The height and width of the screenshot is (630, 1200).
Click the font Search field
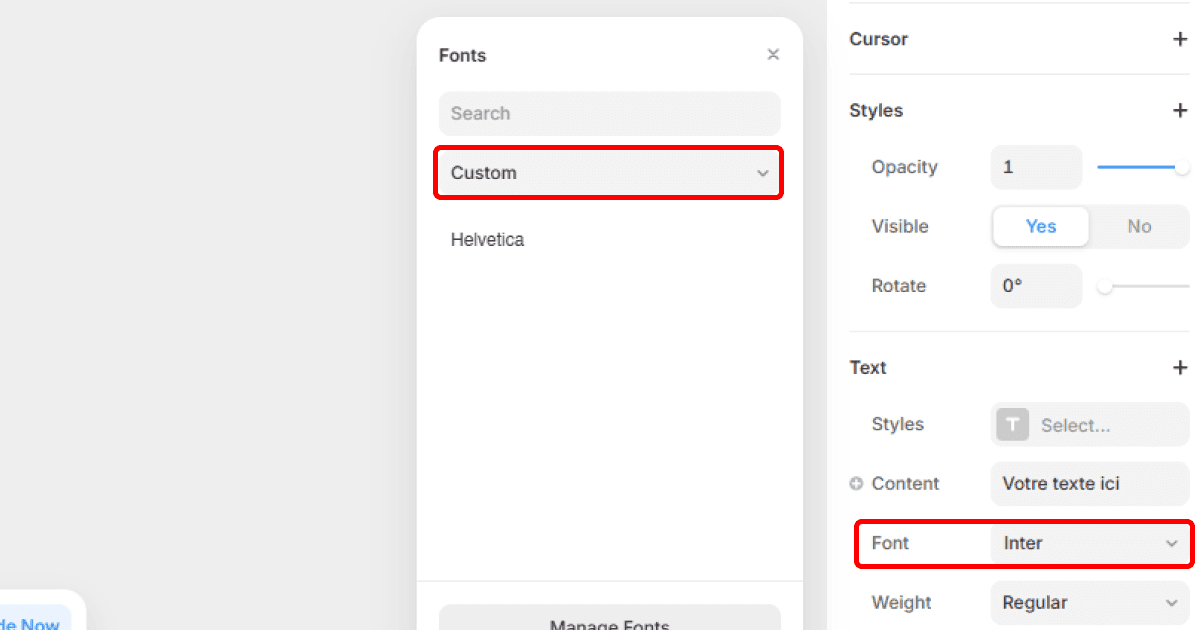609,113
